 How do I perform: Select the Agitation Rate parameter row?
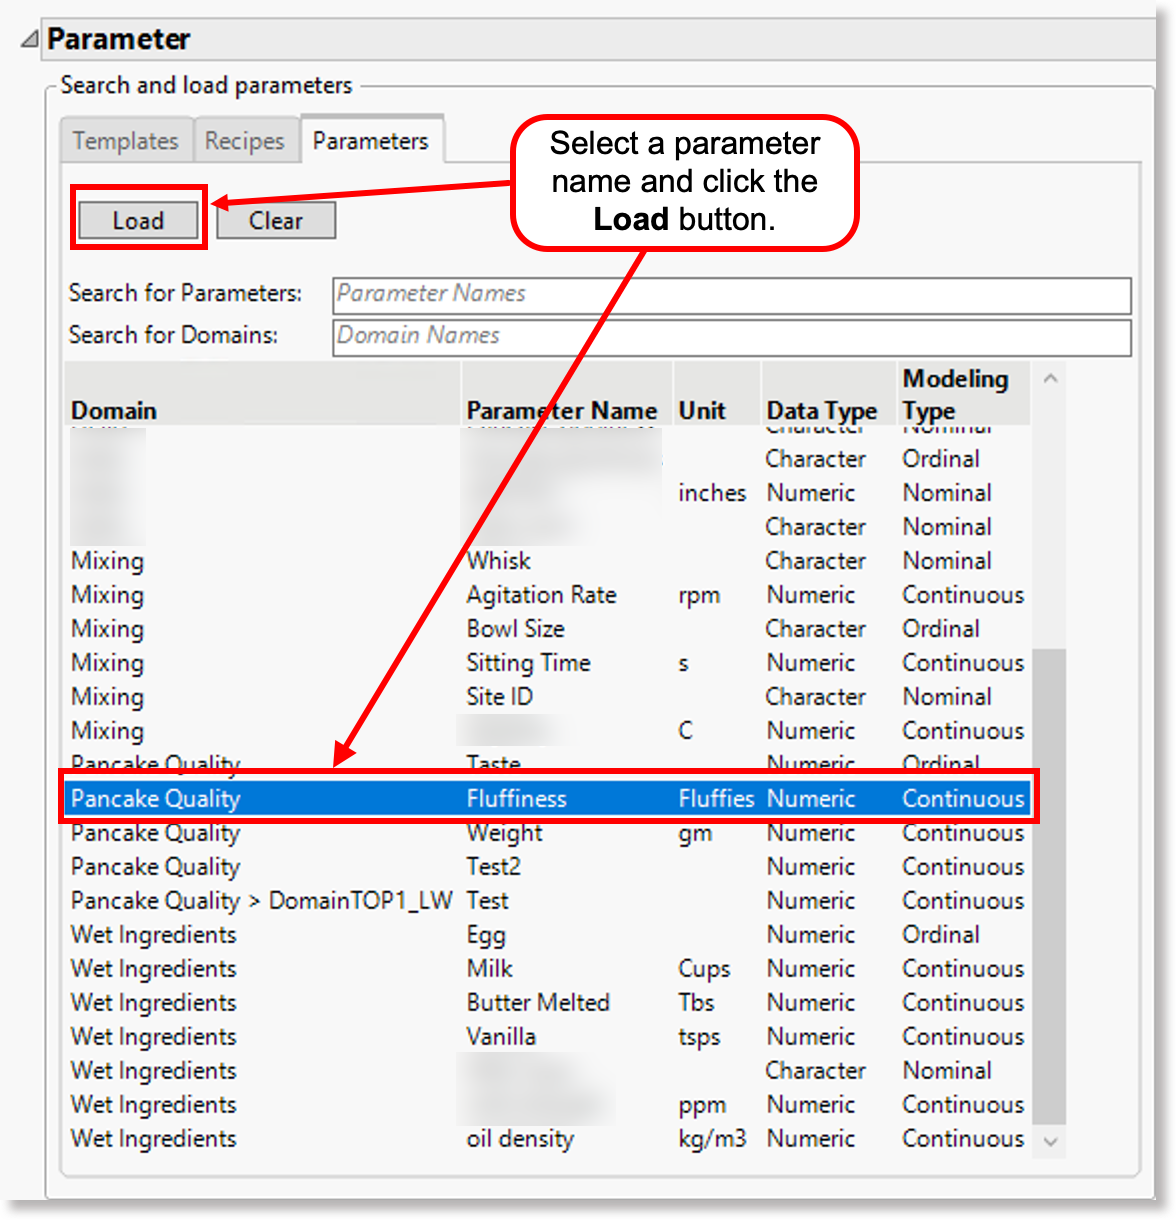point(547,595)
